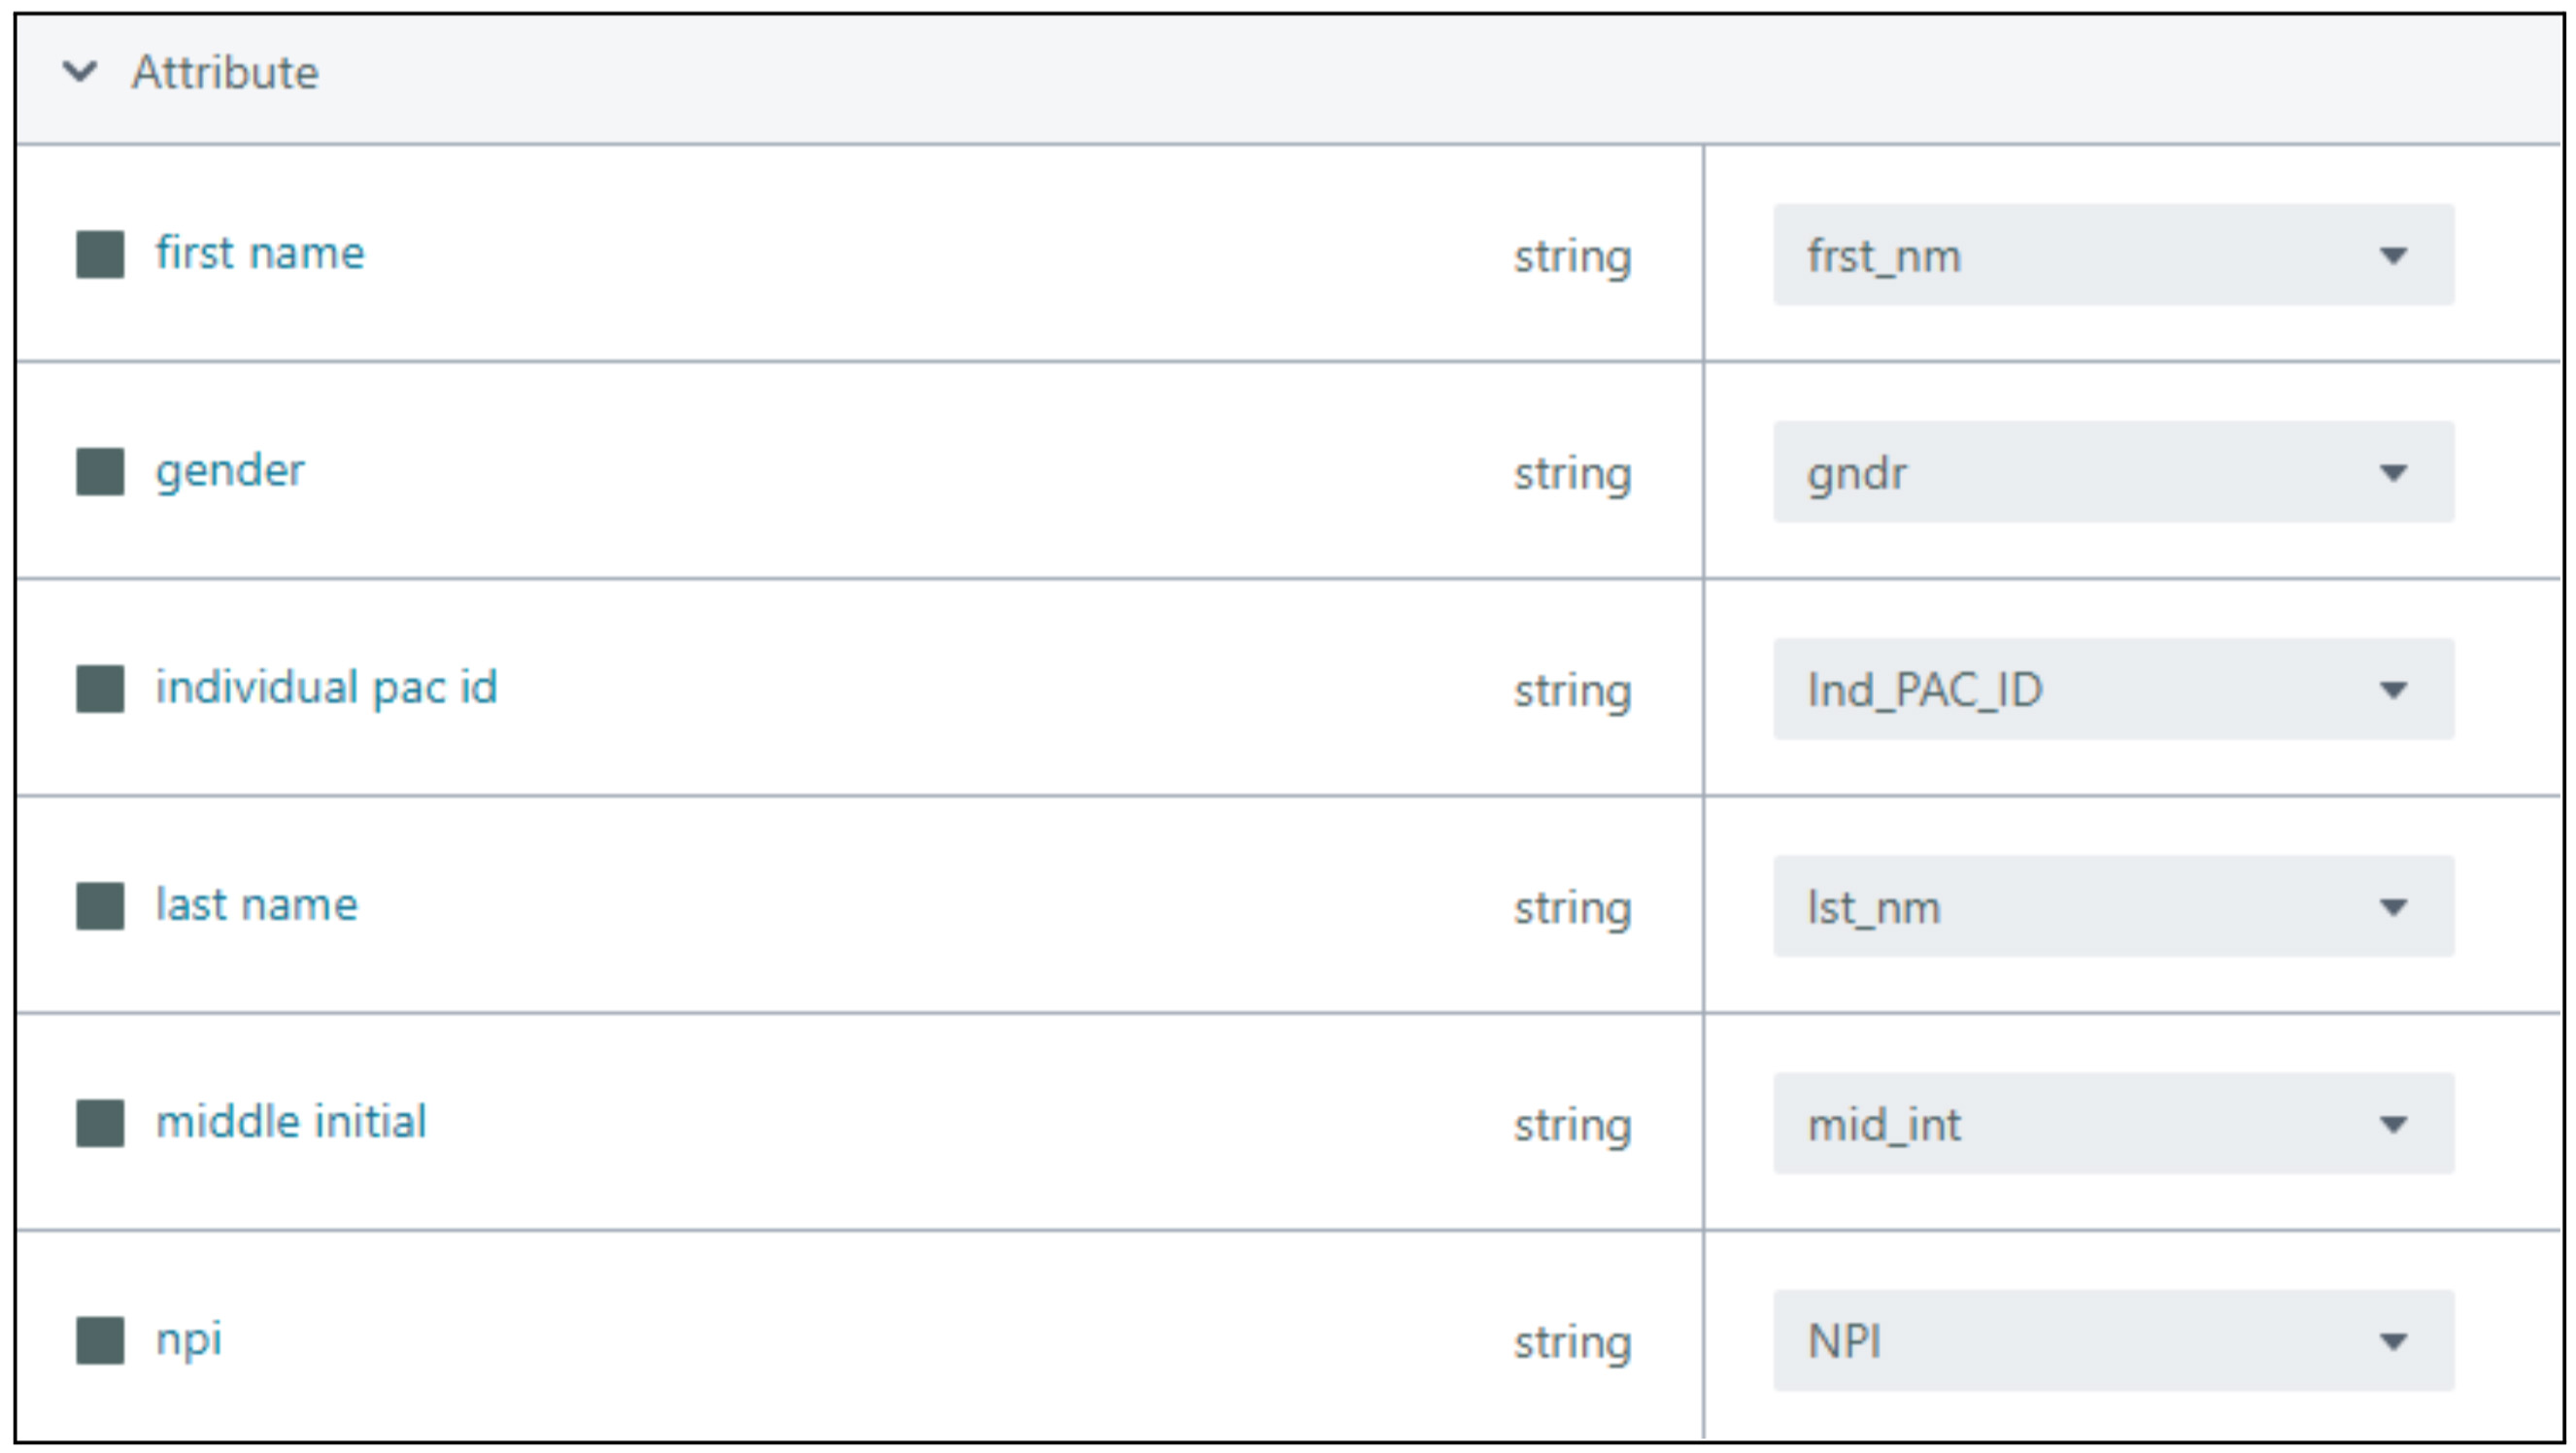This screenshot has height=1453, width=2576.
Task: Toggle the individual pac id checkbox
Action: click(98, 687)
